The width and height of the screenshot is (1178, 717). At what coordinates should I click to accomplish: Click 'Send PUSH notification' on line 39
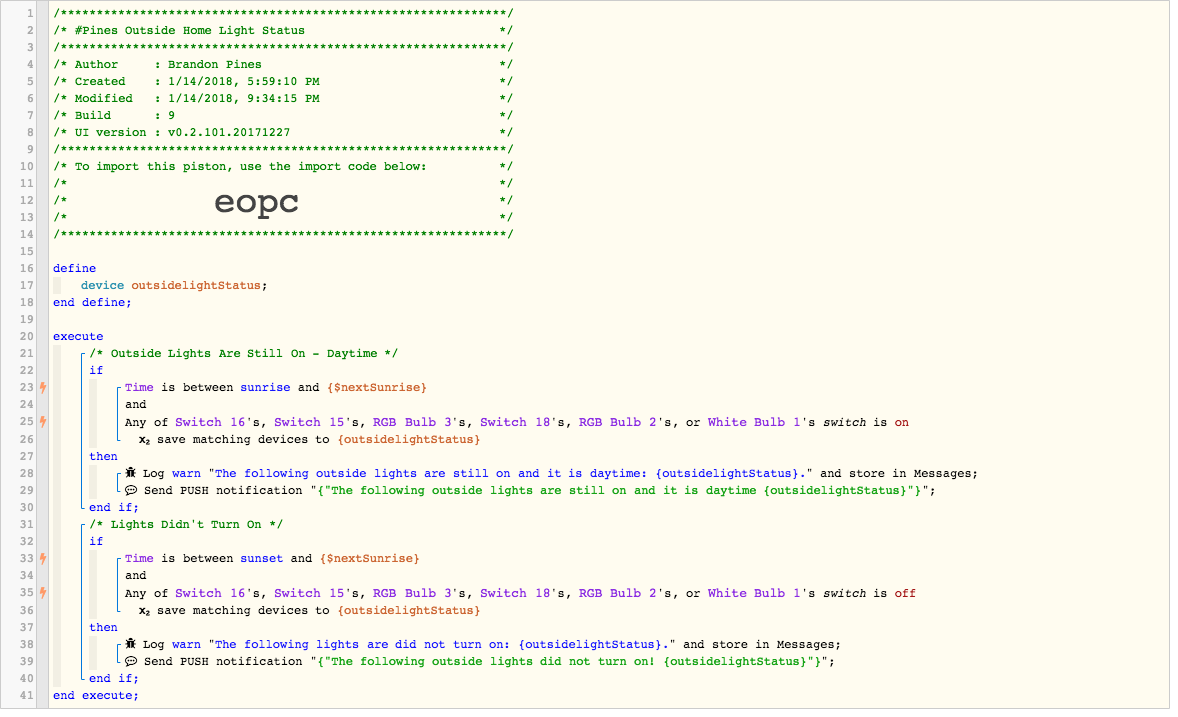pos(224,662)
